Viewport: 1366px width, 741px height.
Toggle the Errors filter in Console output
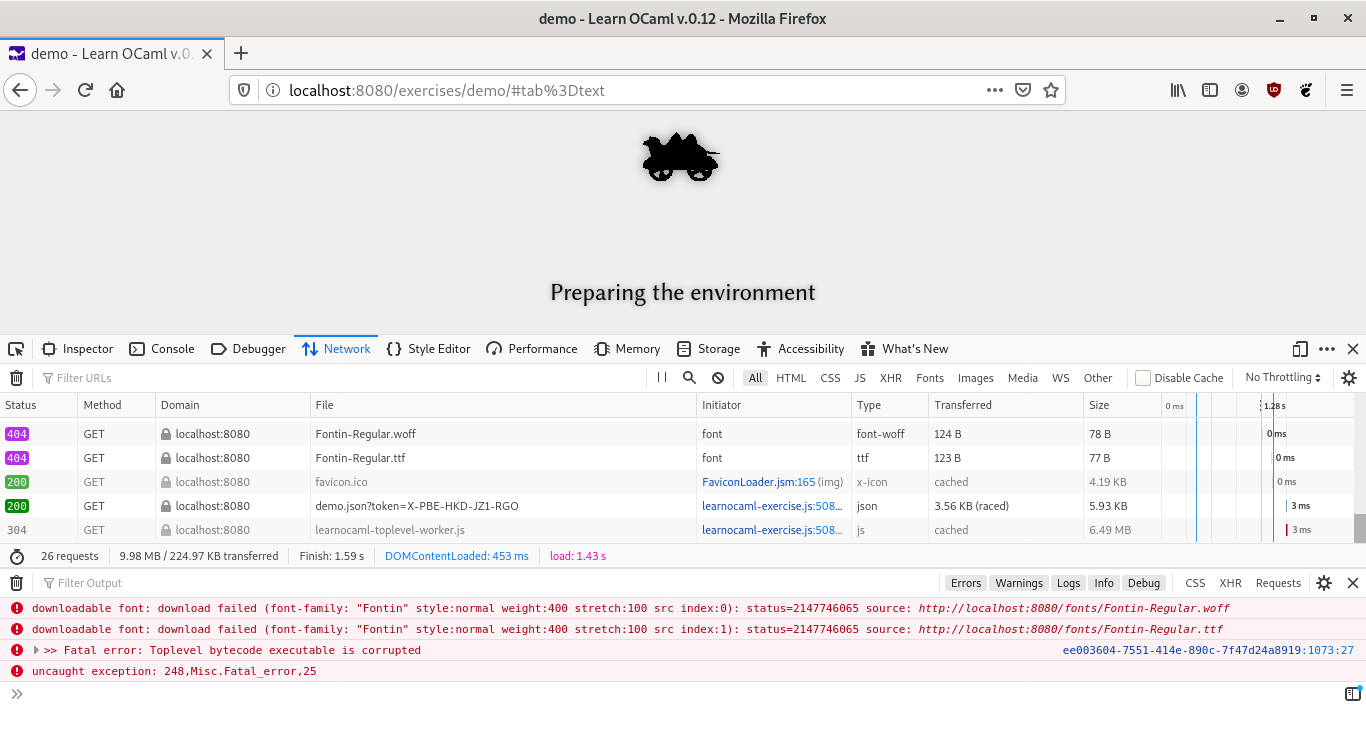click(x=966, y=583)
